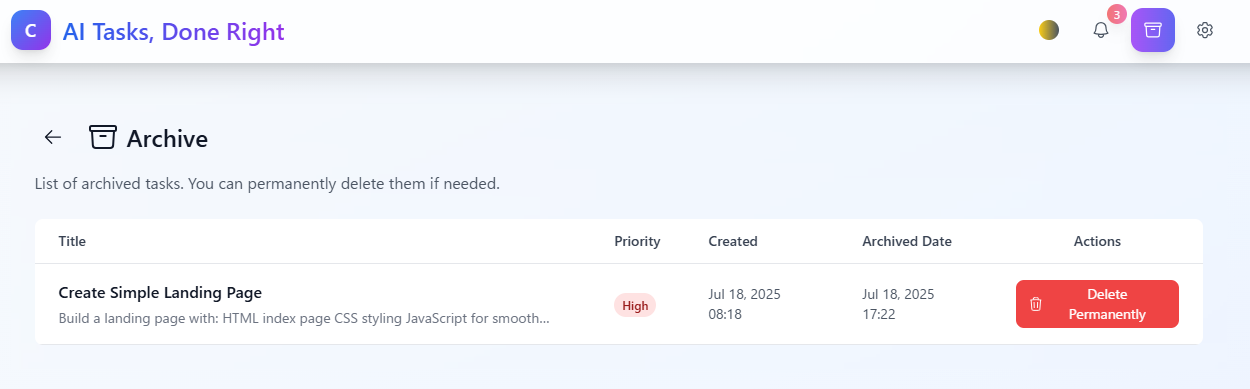Select the Priority column header
Screen dimensions: 1250x389
tap(637, 241)
